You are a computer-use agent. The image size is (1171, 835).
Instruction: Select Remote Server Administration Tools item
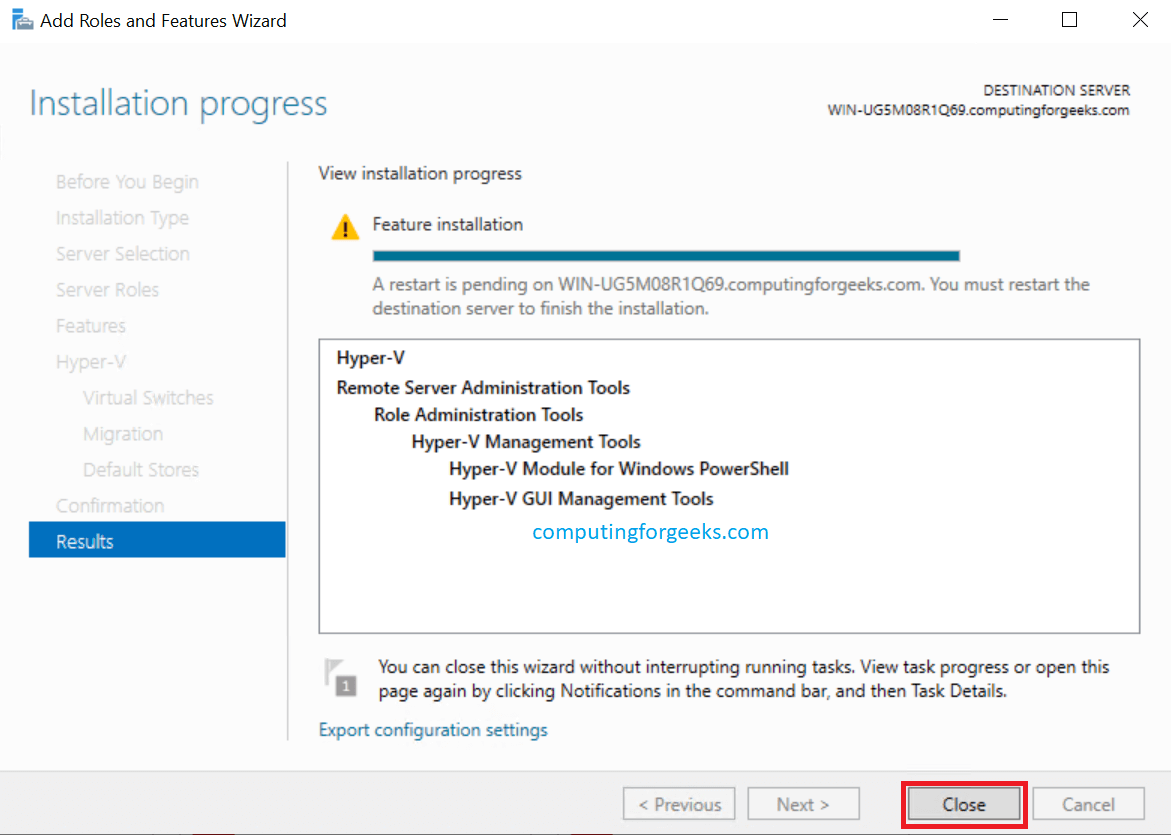pyautogui.click(x=483, y=388)
